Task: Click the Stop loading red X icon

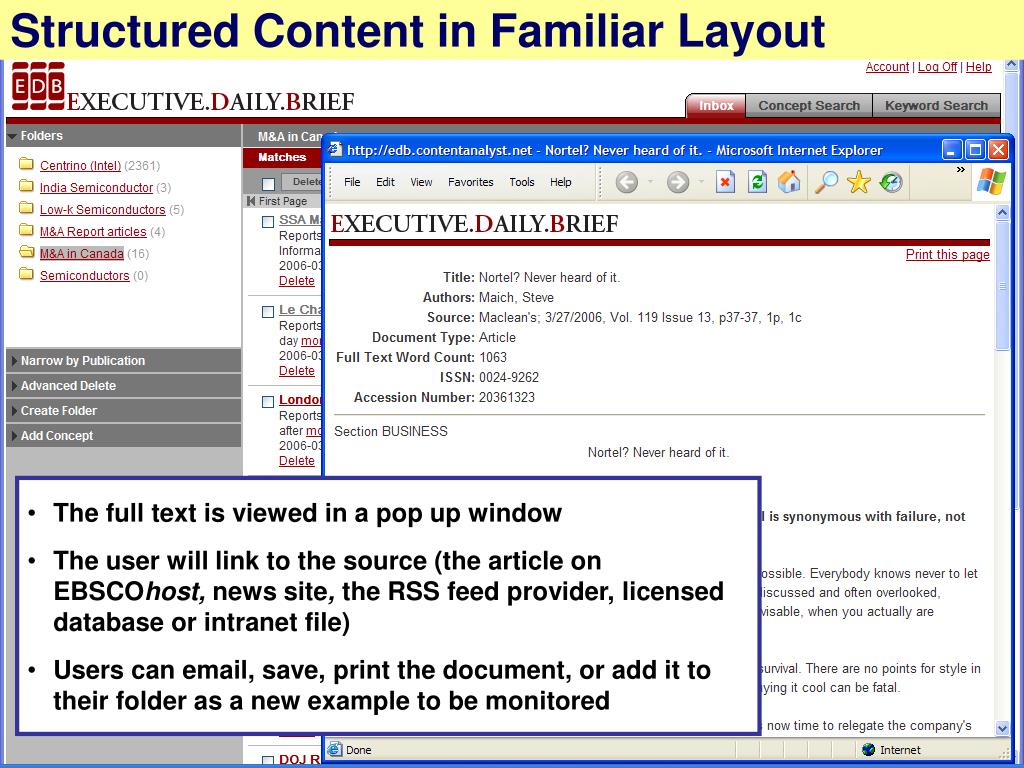Action: (725, 182)
